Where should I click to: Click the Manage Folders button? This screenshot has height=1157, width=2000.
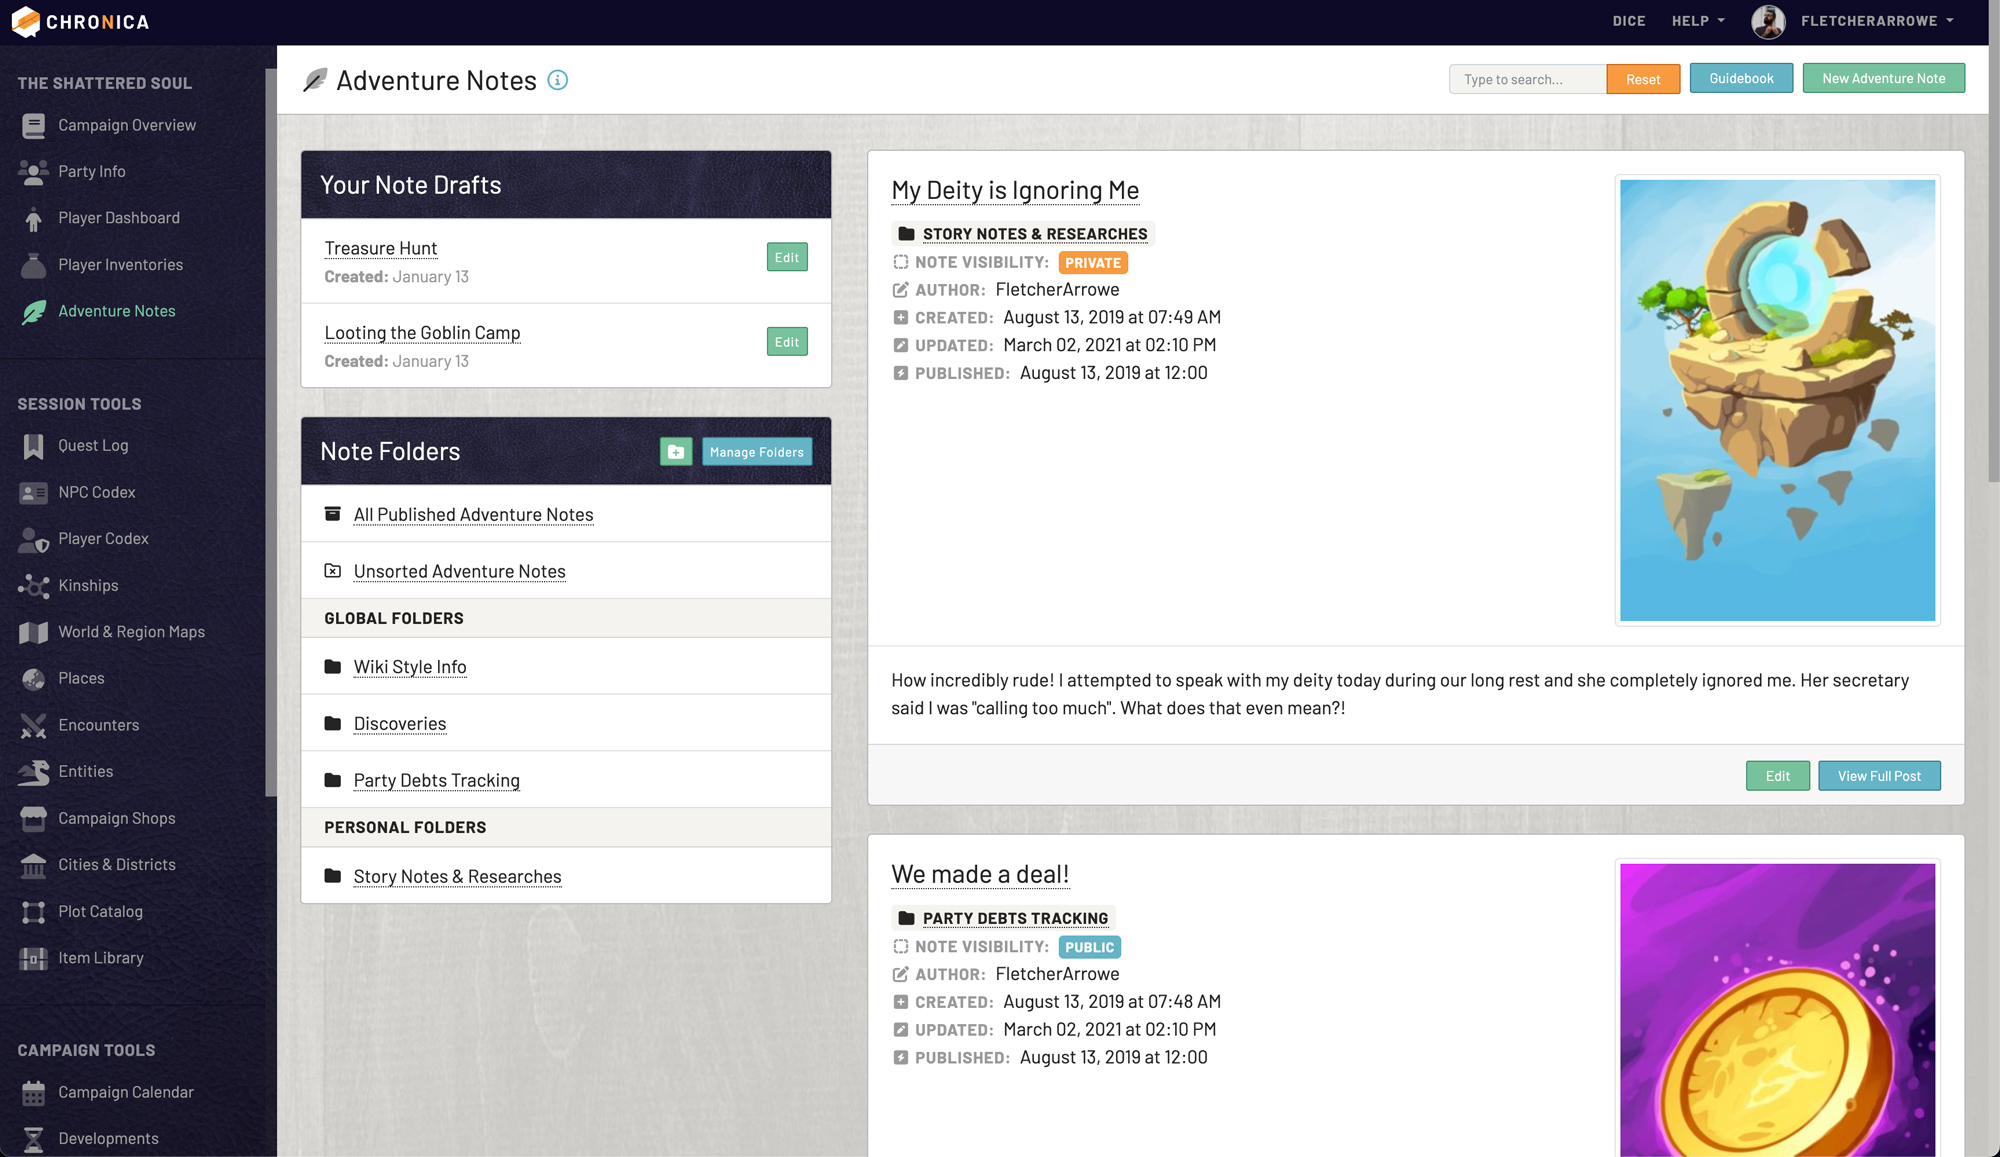pos(756,452)
